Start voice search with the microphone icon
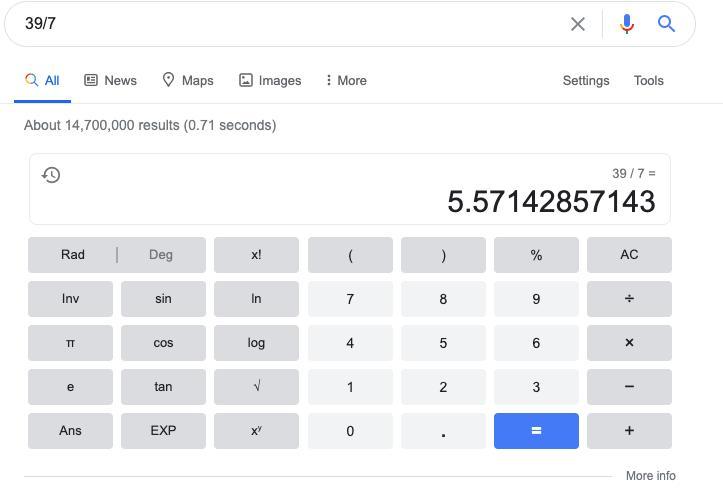723x499 pixels. click(x=627, y=24)
